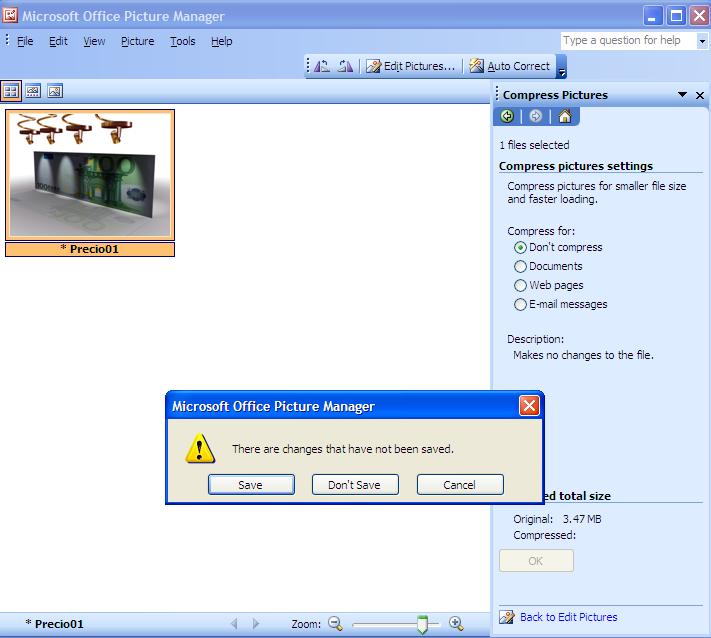The width and height of the screenshot is (711, 638).
Task: Open toolbar options dropdown arrow
Action: [x=561, y=67]
